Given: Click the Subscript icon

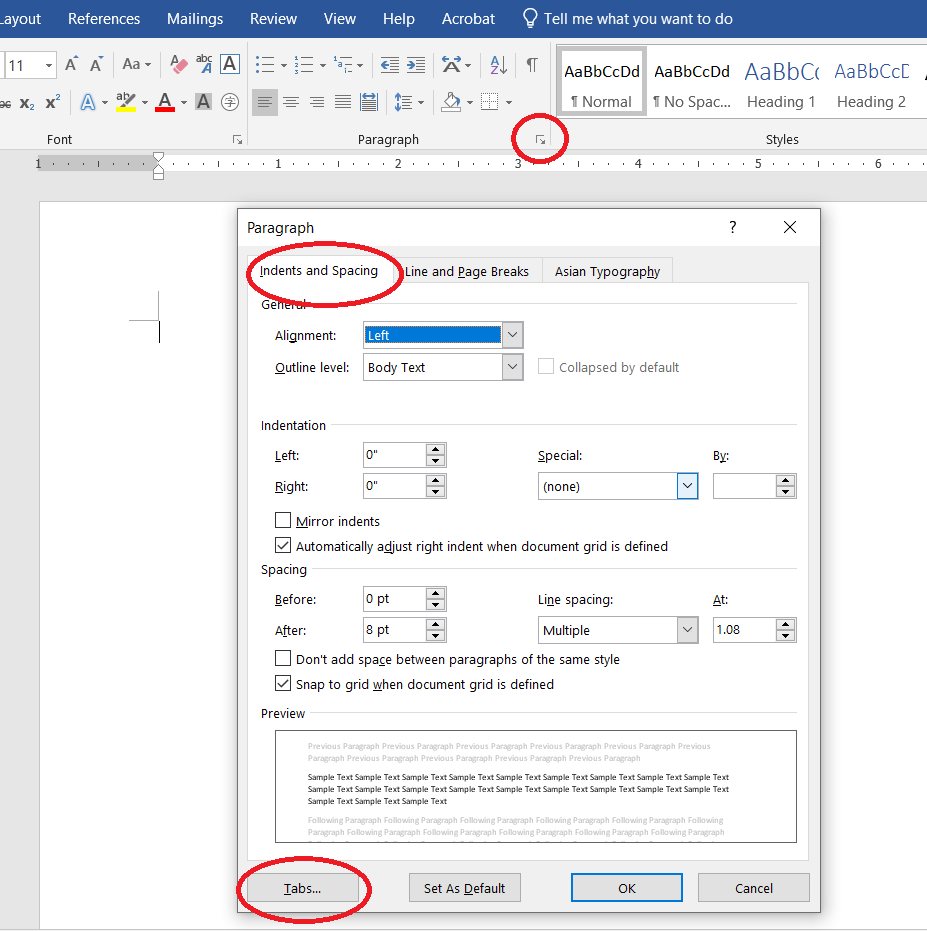Looking at the screenshot, I should pos(25,102).
